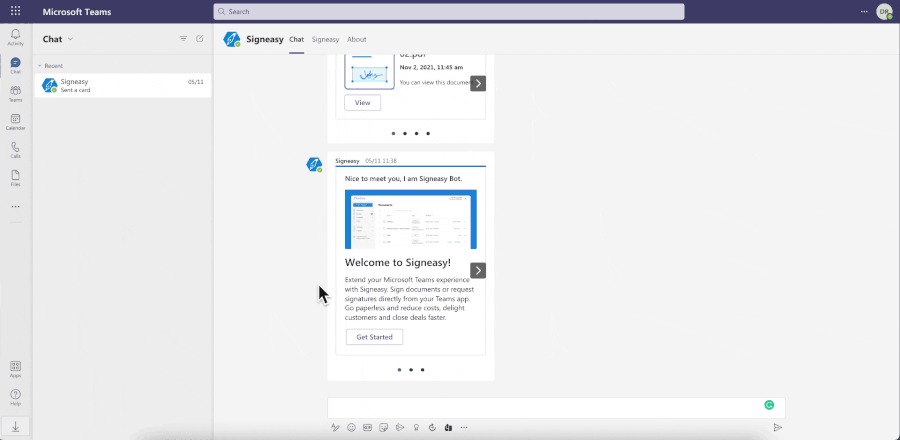This screenshot has width=900, height=440.
Task: Open the Stream app icon in the compose toolbar
Action: [x=400, y=427]
